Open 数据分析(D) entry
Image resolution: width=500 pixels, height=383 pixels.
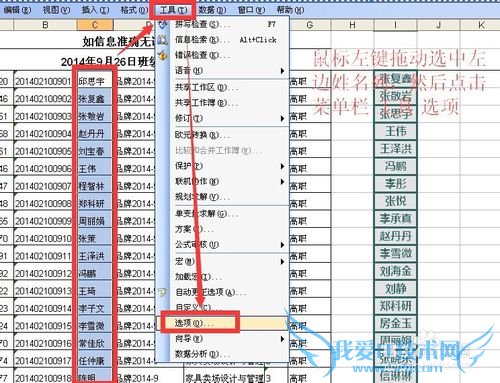tap(223, 354)
